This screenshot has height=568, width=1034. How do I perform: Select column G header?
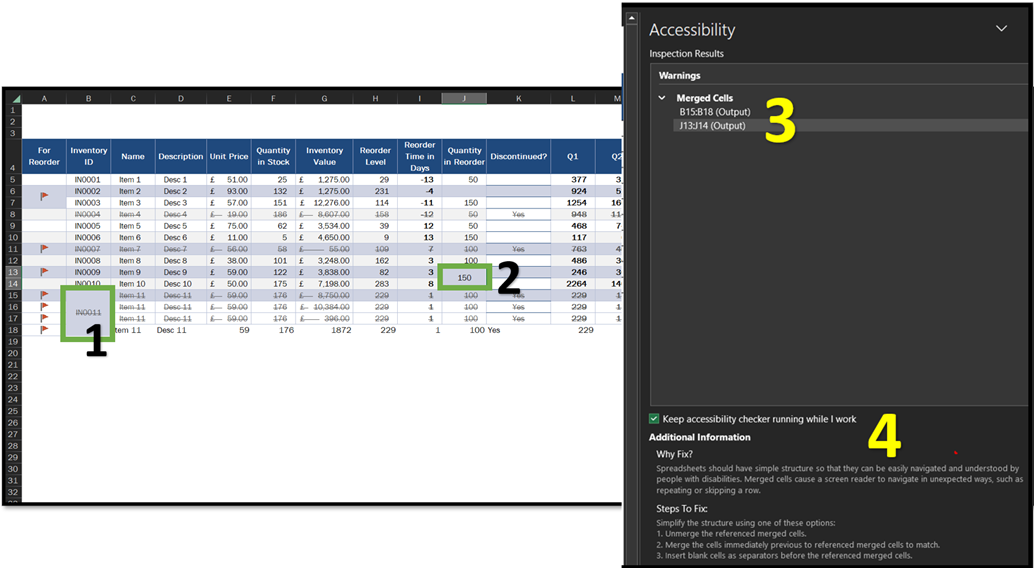(324, 99)
